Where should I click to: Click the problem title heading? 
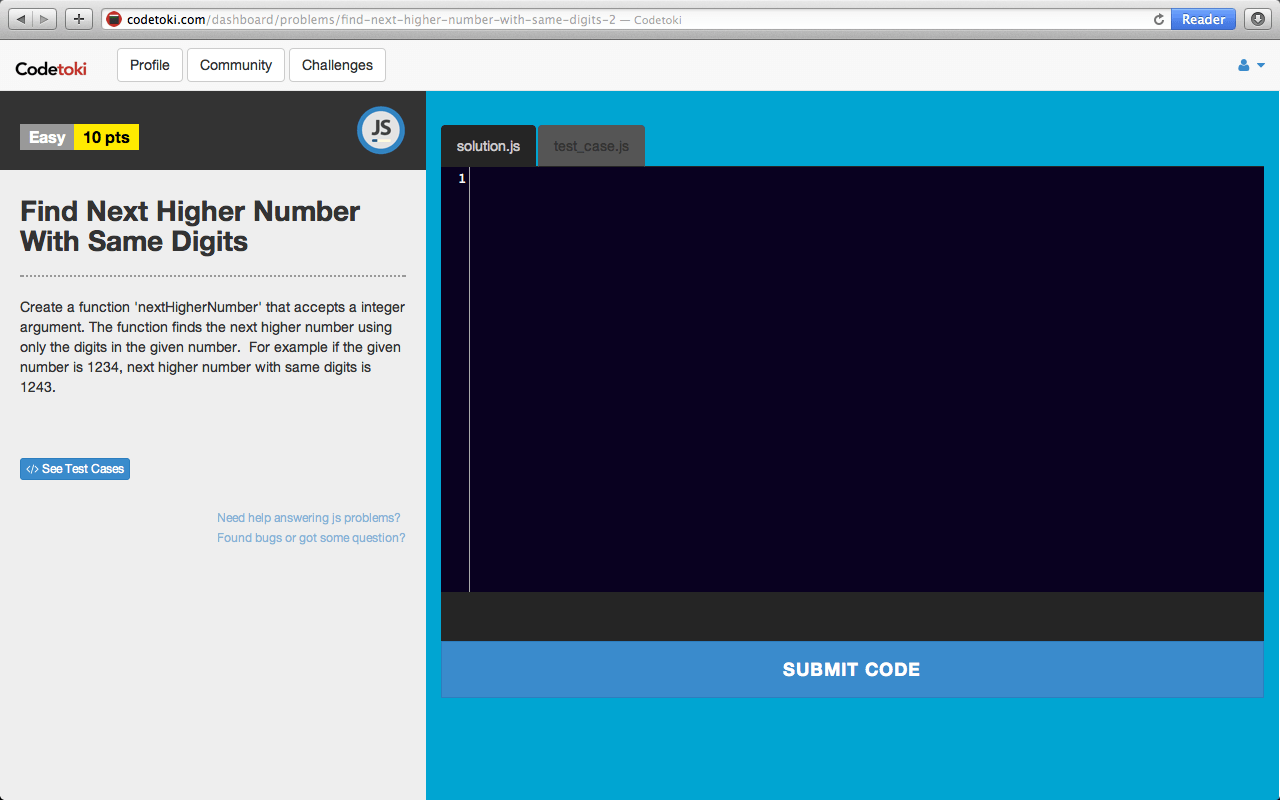click(190, 226)
